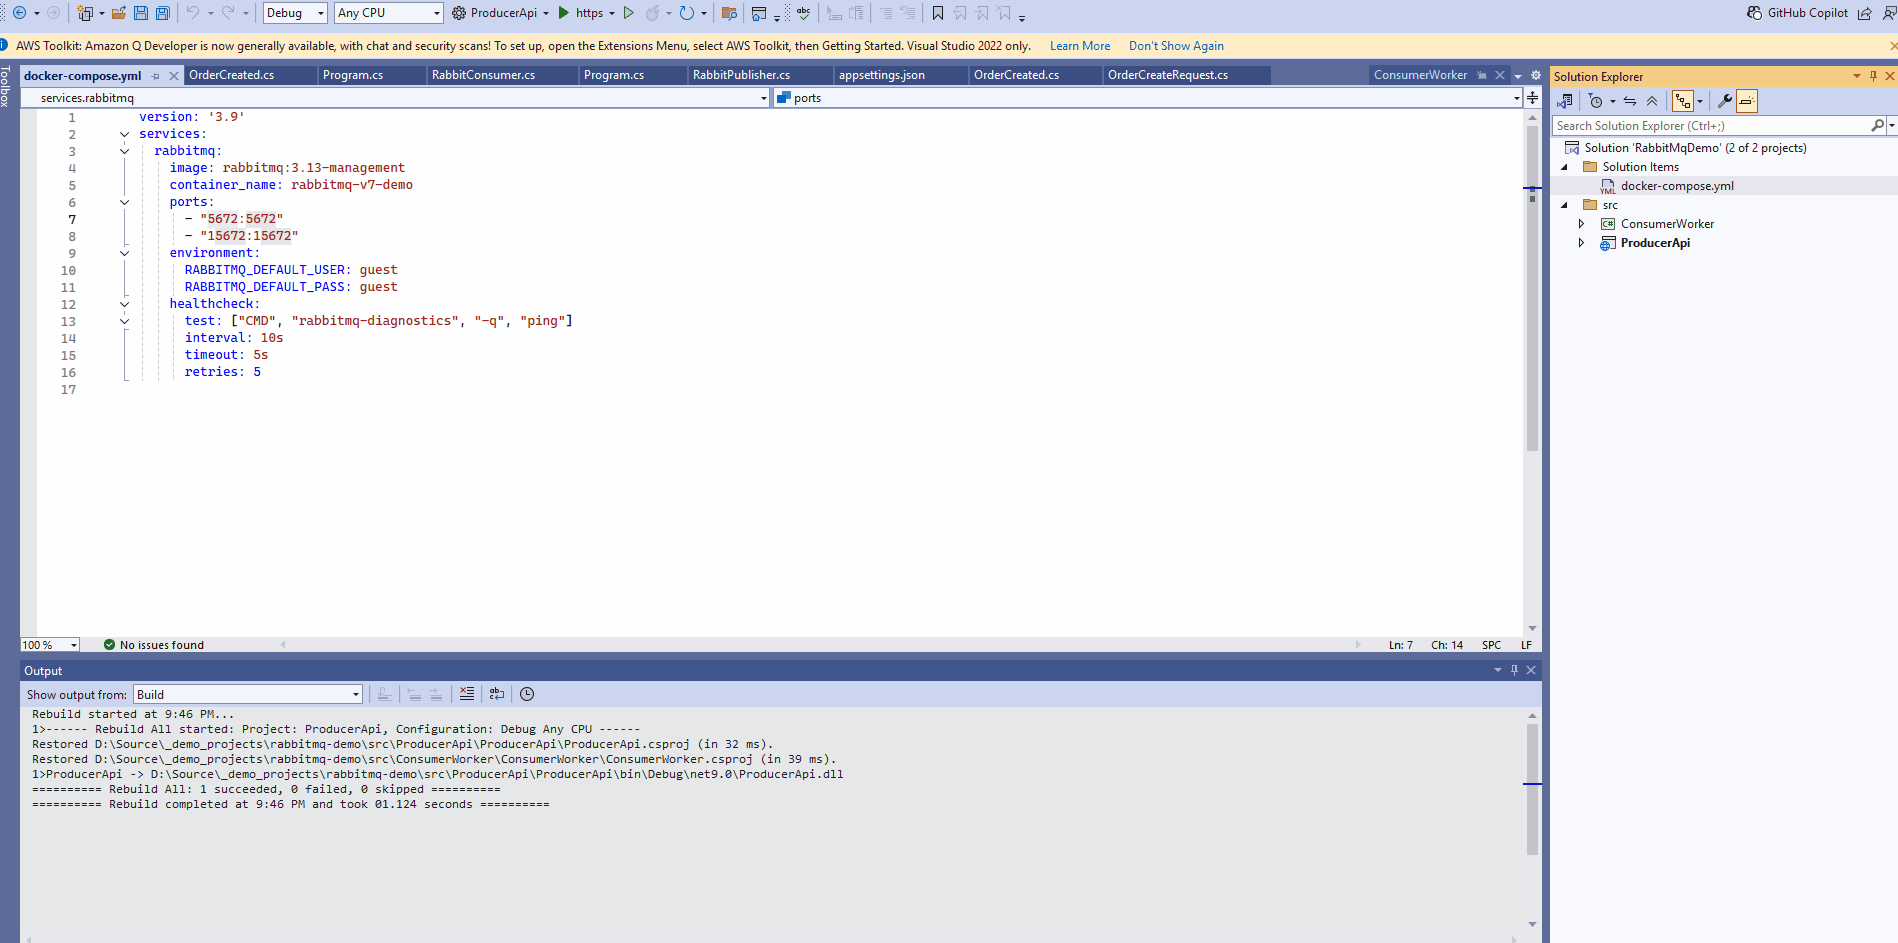Click Don't Show Again in the AWS notification
This screenshot has width=1898, height=943.
[1176, 46]
